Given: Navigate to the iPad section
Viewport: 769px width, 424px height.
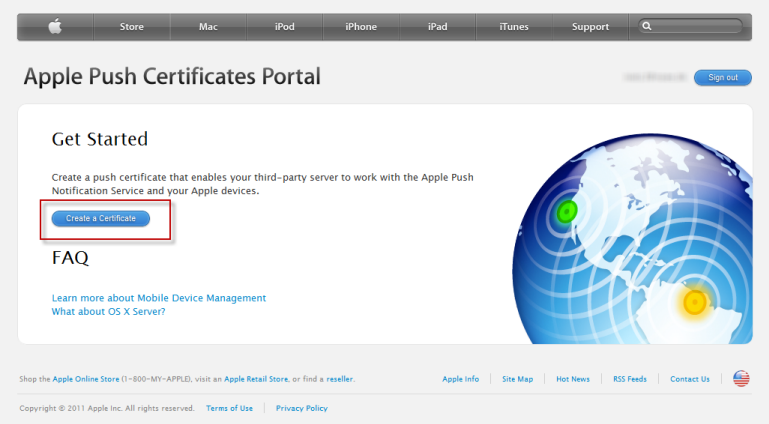Looking at the screenshot, I should tap(437, 27).
